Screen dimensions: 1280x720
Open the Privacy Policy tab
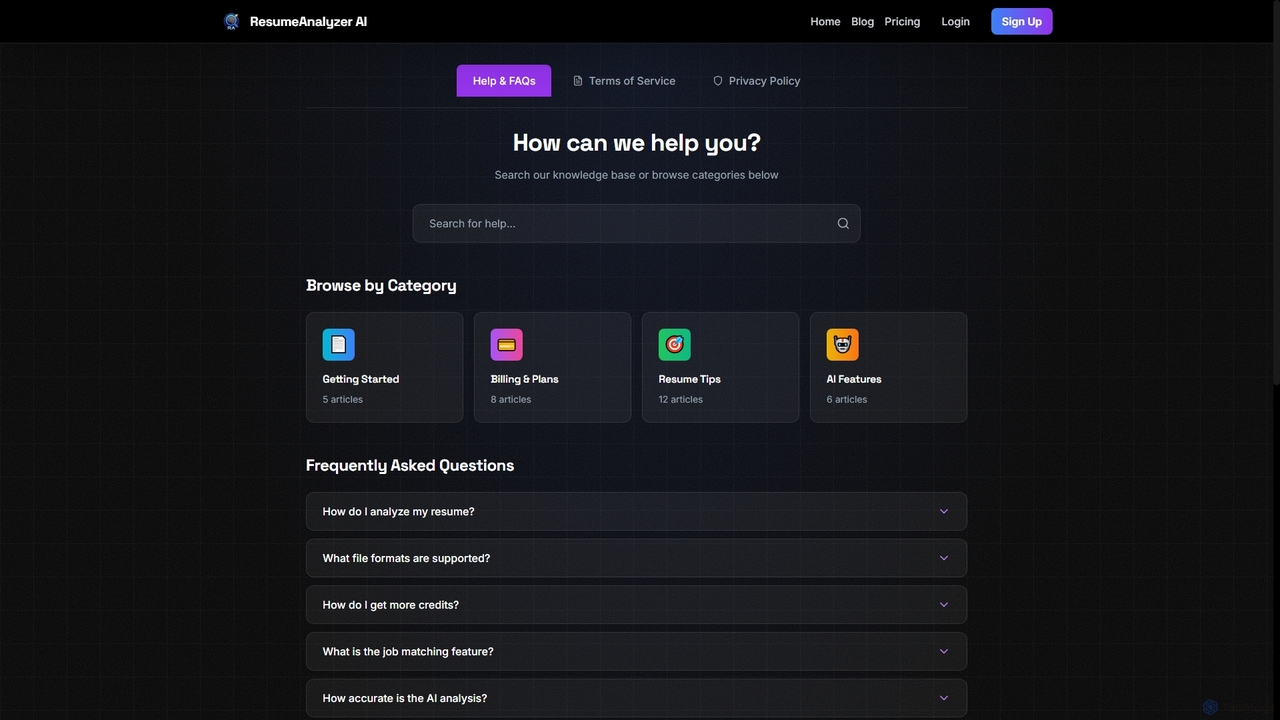pyautogui.click(x=757, y=81)
